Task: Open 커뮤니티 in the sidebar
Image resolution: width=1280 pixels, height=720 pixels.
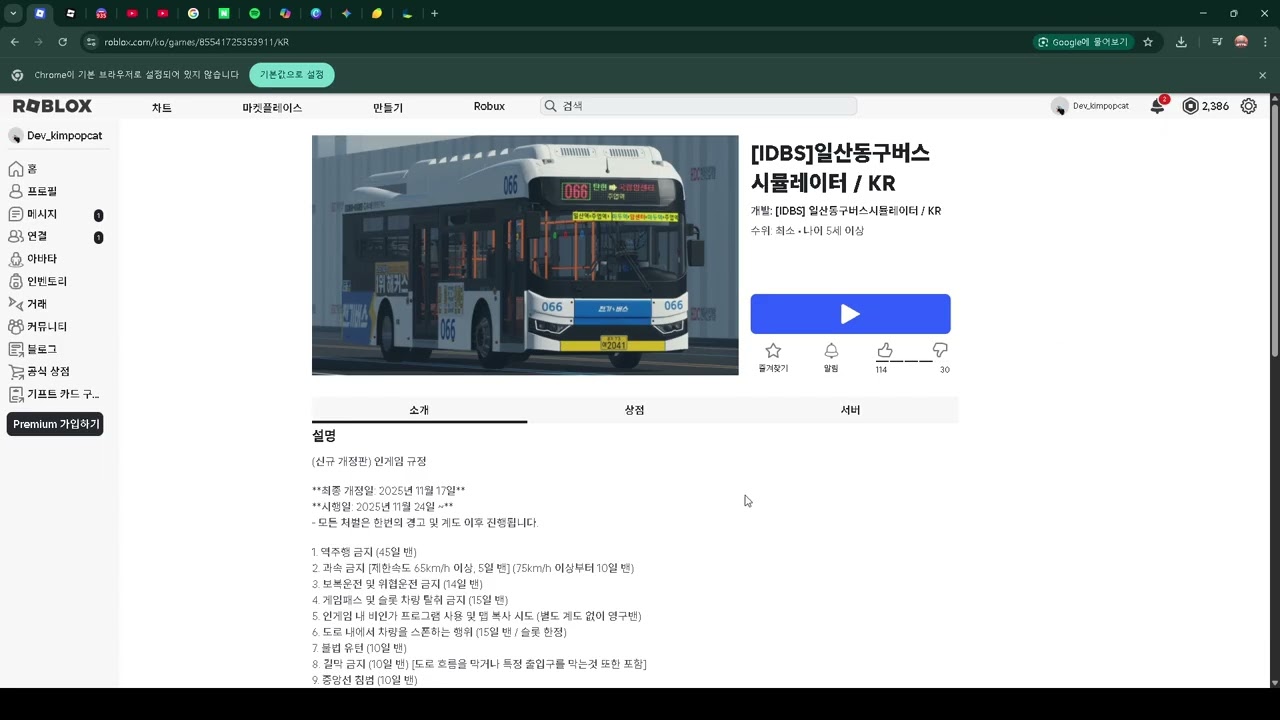Action: click(x=38, y=327)
